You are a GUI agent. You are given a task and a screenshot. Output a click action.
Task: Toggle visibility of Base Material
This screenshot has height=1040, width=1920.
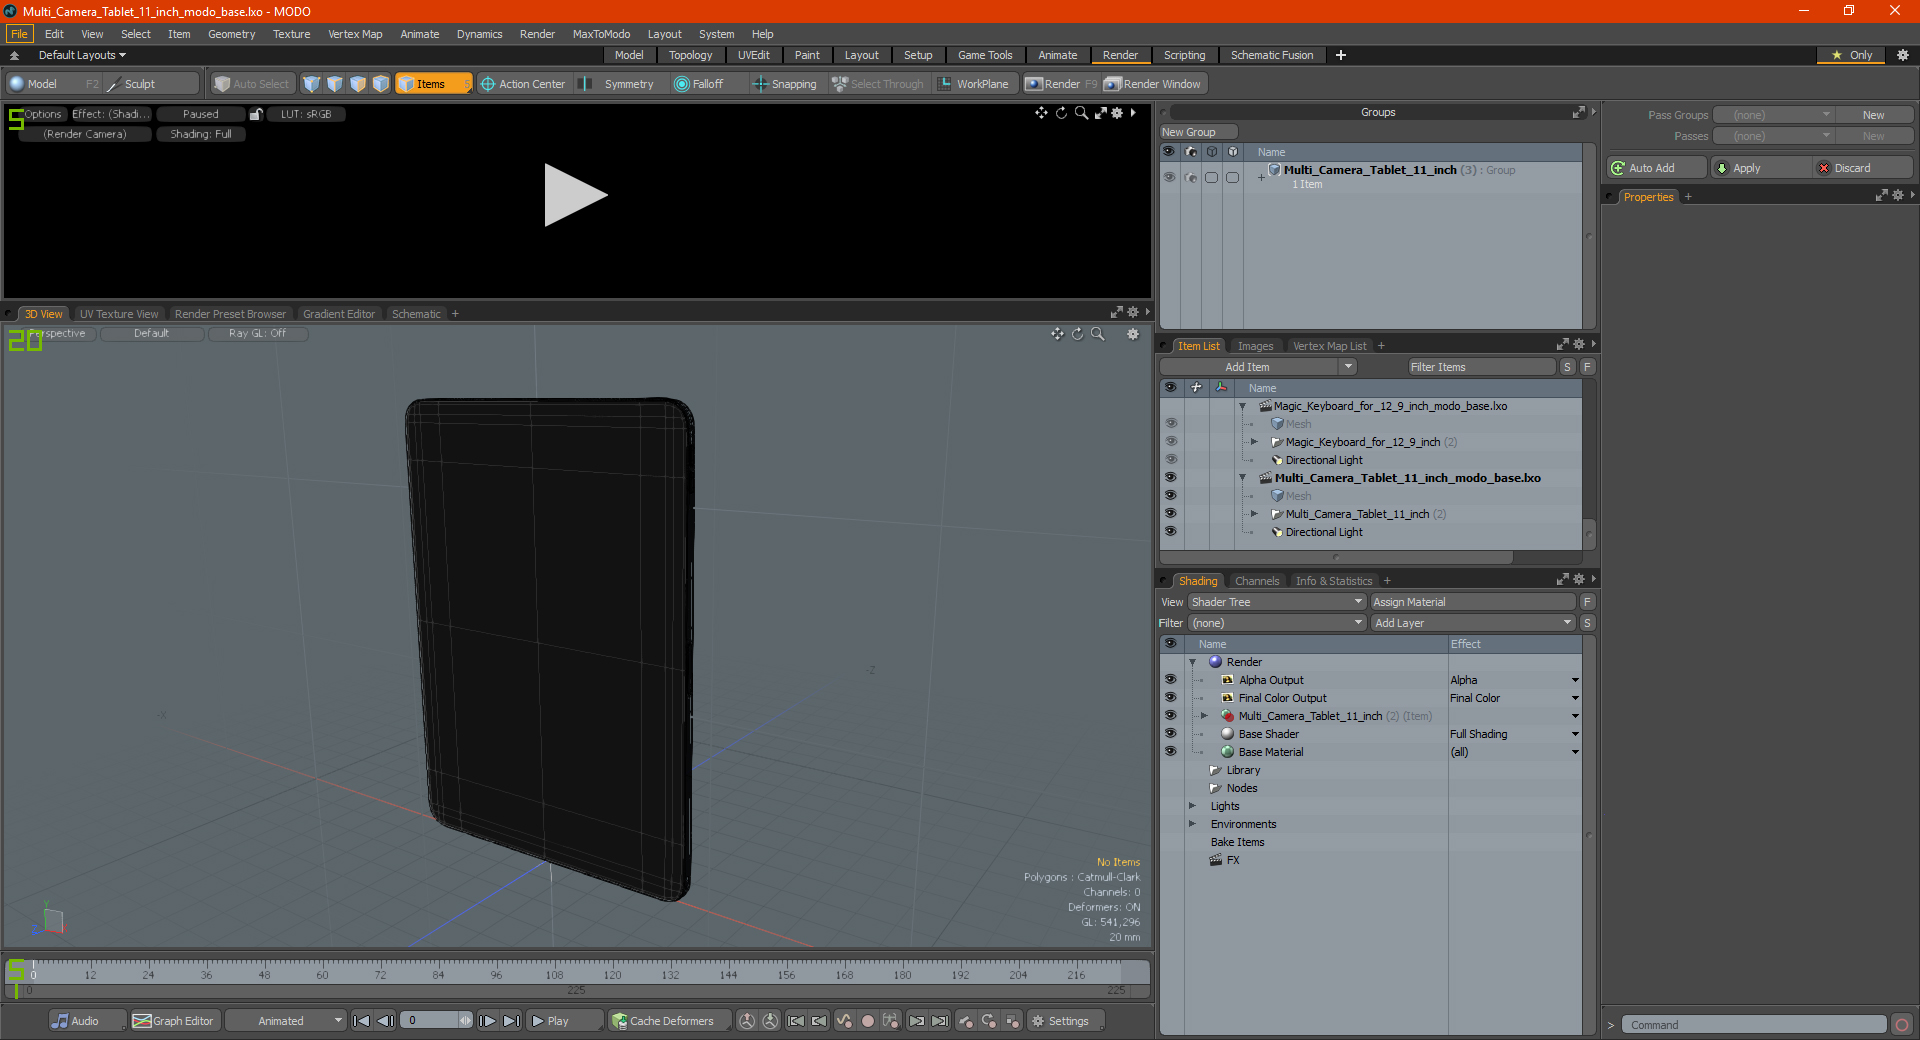click(1170, 752)
